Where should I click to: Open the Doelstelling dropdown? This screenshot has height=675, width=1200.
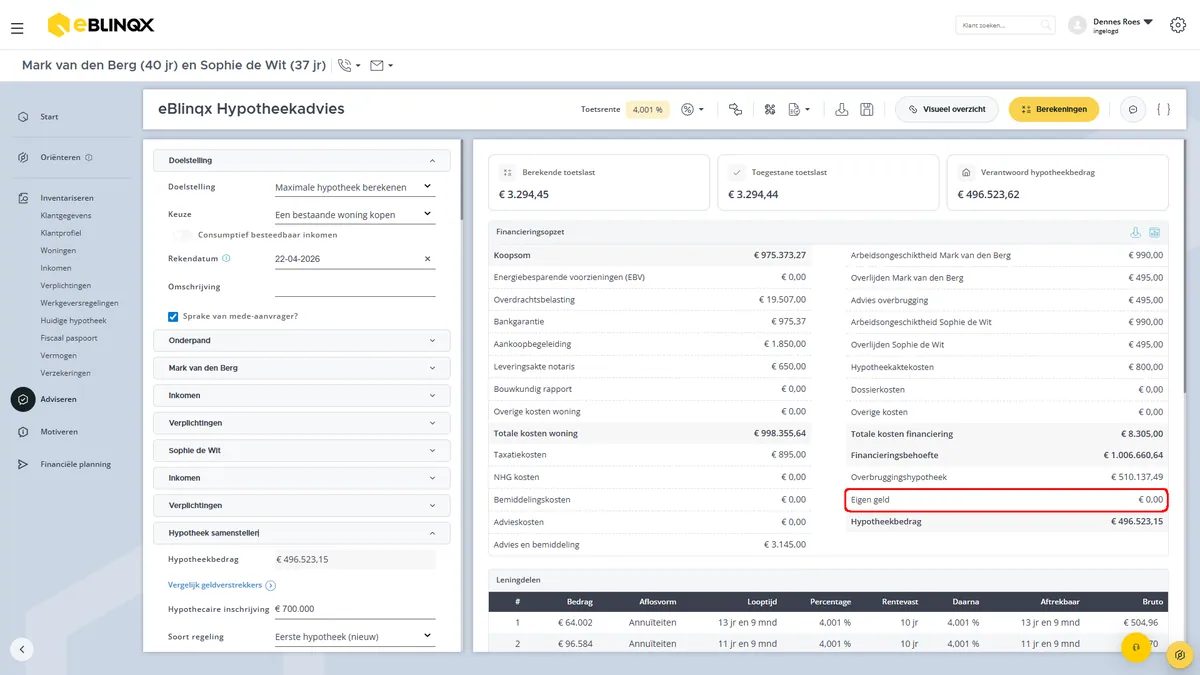tap(355, 187)
